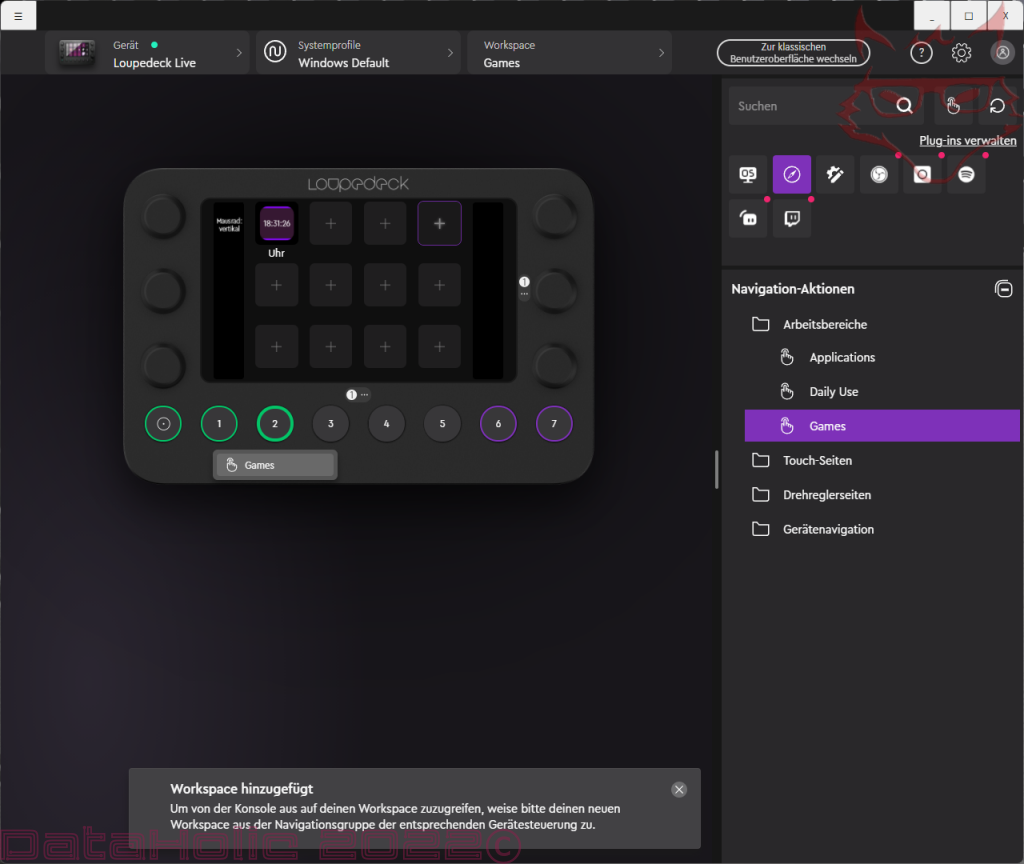
Task: Select round device button 3
Action: pyautogui.click(x=331, y=424)
